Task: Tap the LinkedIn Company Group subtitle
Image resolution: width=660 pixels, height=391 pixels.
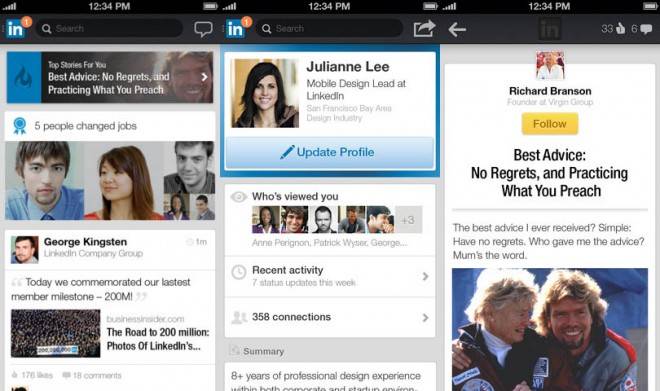Action: coord(93,253)
